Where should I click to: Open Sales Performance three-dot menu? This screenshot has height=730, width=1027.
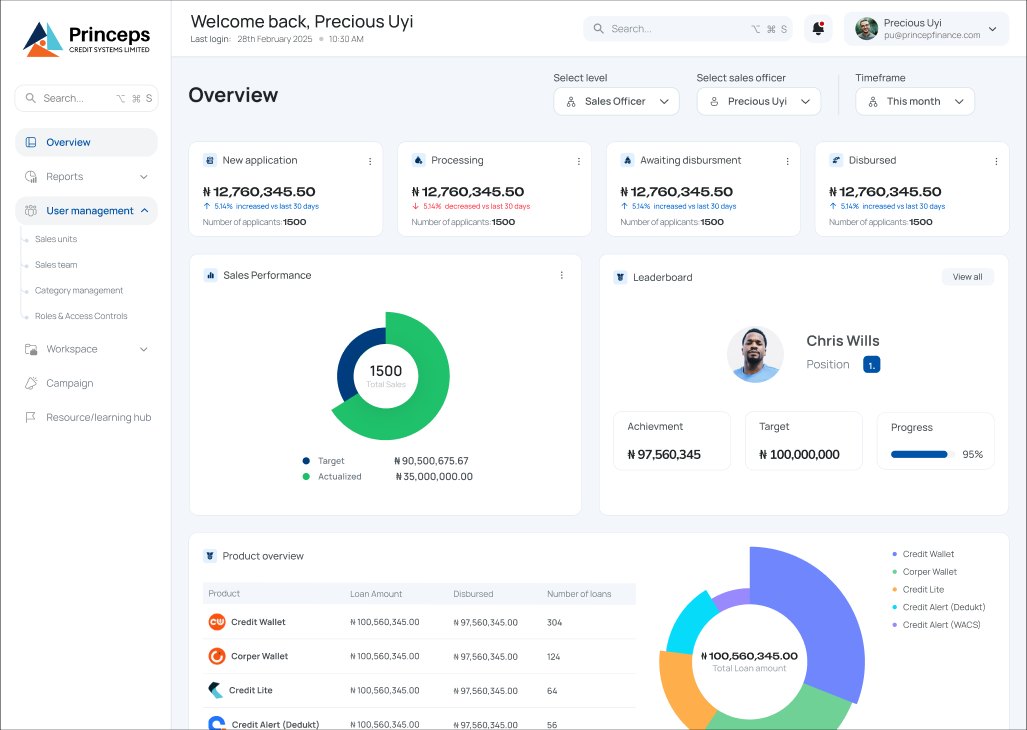561,276
